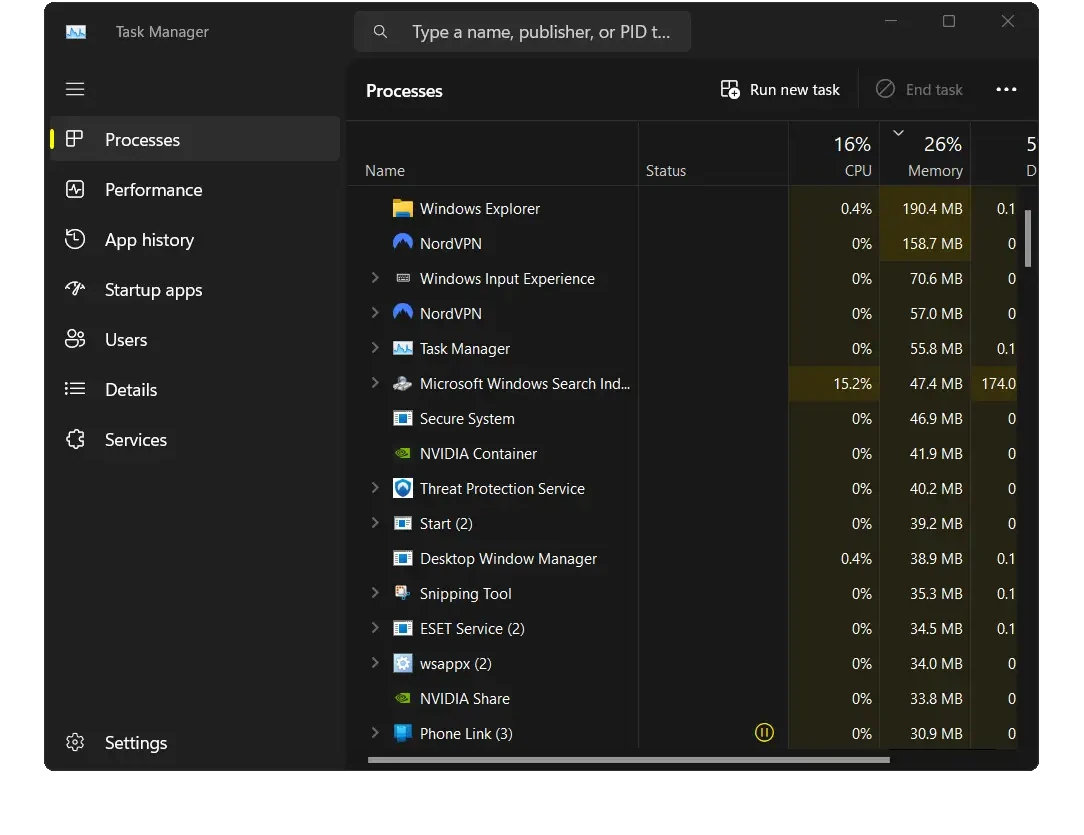Click the Run new task button

coord(780,90)
